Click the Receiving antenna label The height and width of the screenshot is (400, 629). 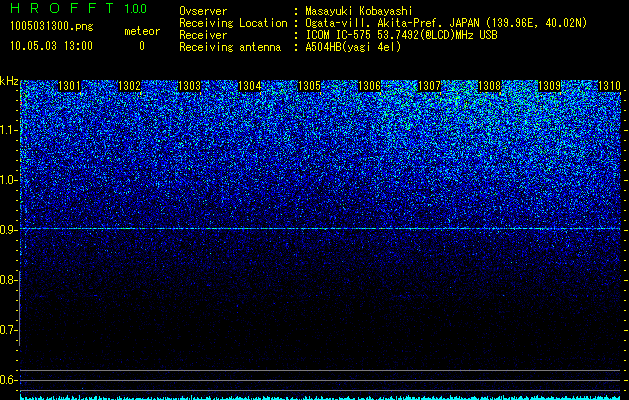pos(230,47)
